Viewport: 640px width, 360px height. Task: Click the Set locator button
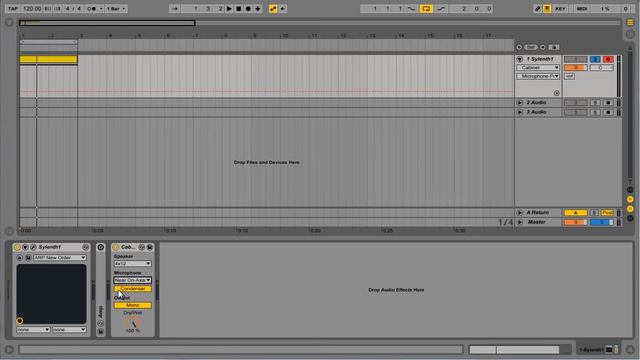coord(531,47)
